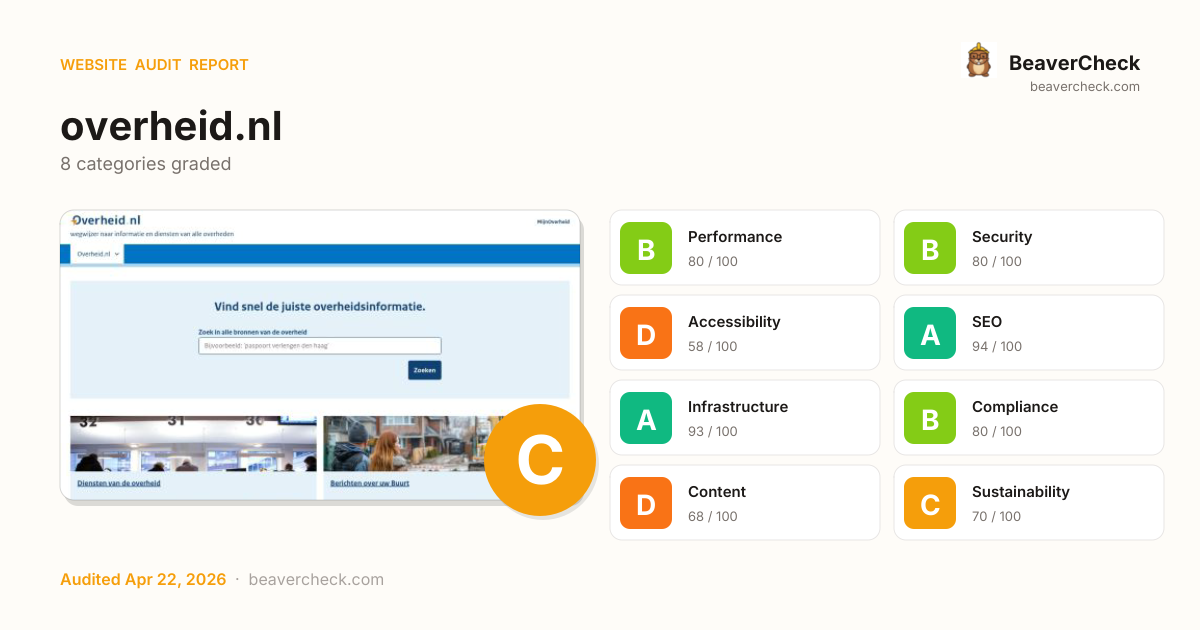Click the Infrastructure grade A badge

[x=646, y=418]
